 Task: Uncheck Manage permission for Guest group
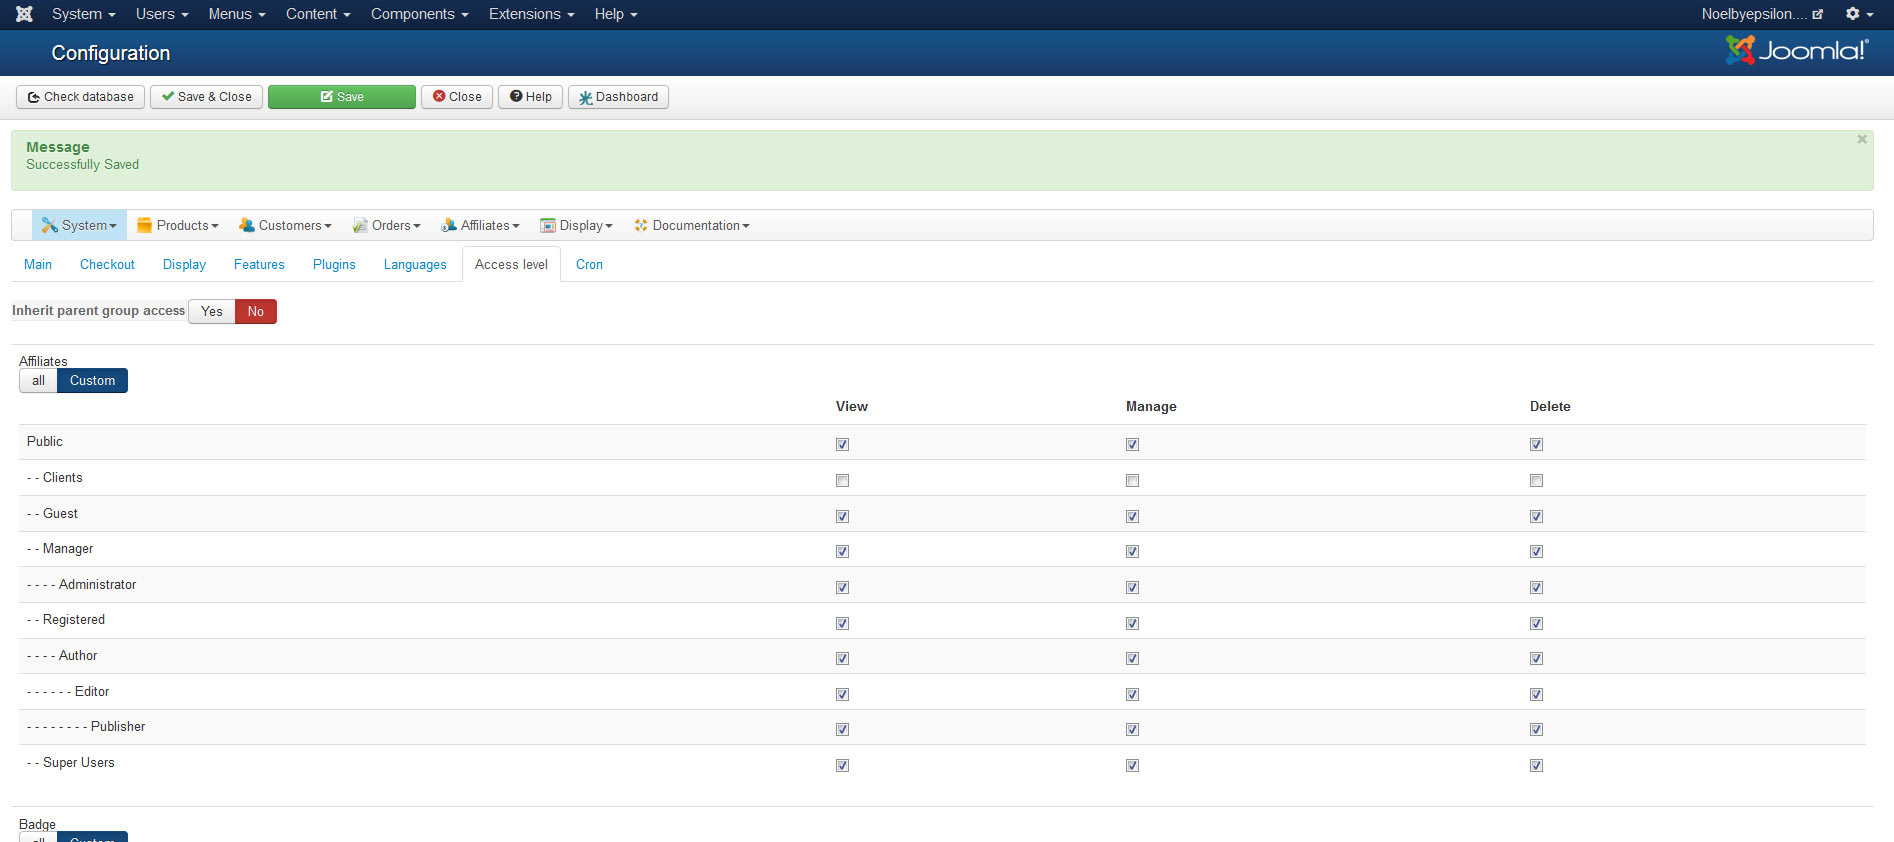(1132, 517)
